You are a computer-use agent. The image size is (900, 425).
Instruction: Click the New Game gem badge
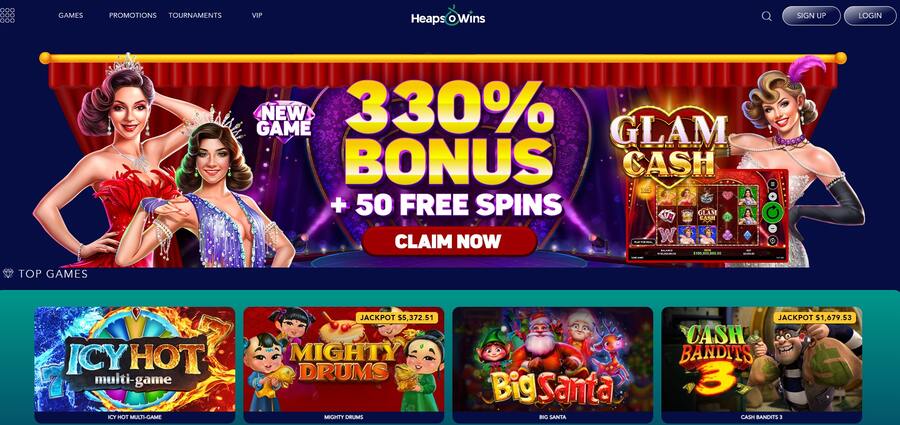click(284, 120)
